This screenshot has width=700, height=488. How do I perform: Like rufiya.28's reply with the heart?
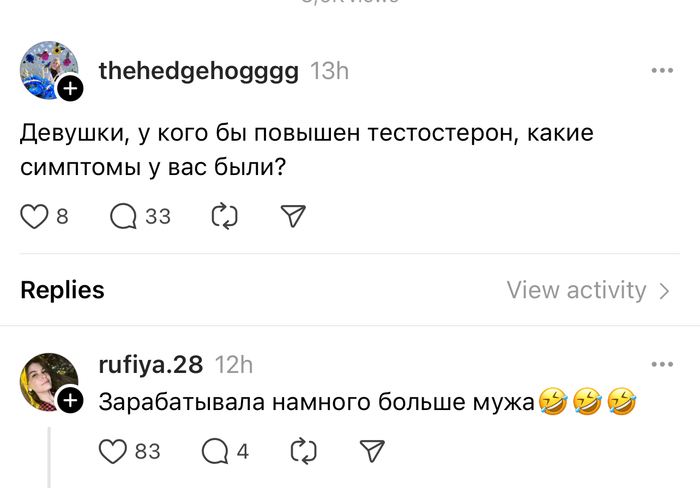[113, 451]
